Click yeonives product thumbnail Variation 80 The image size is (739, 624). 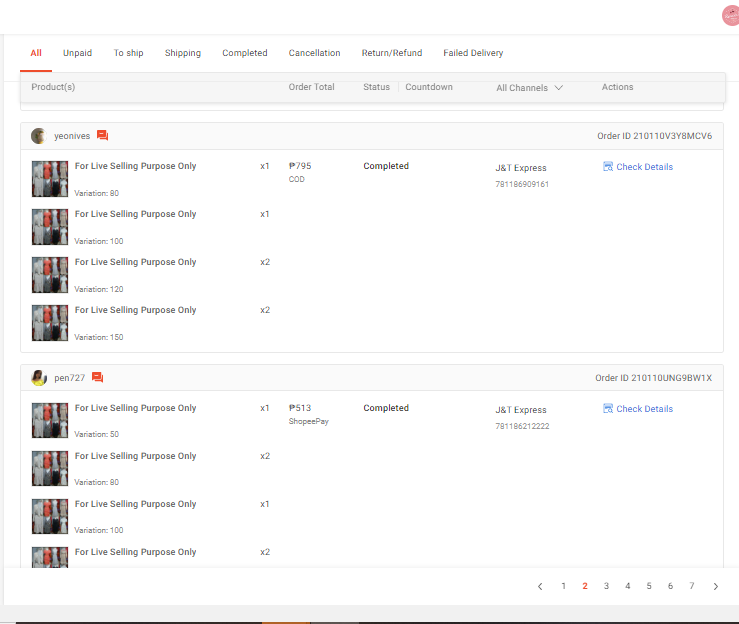(x=50, y=179)
